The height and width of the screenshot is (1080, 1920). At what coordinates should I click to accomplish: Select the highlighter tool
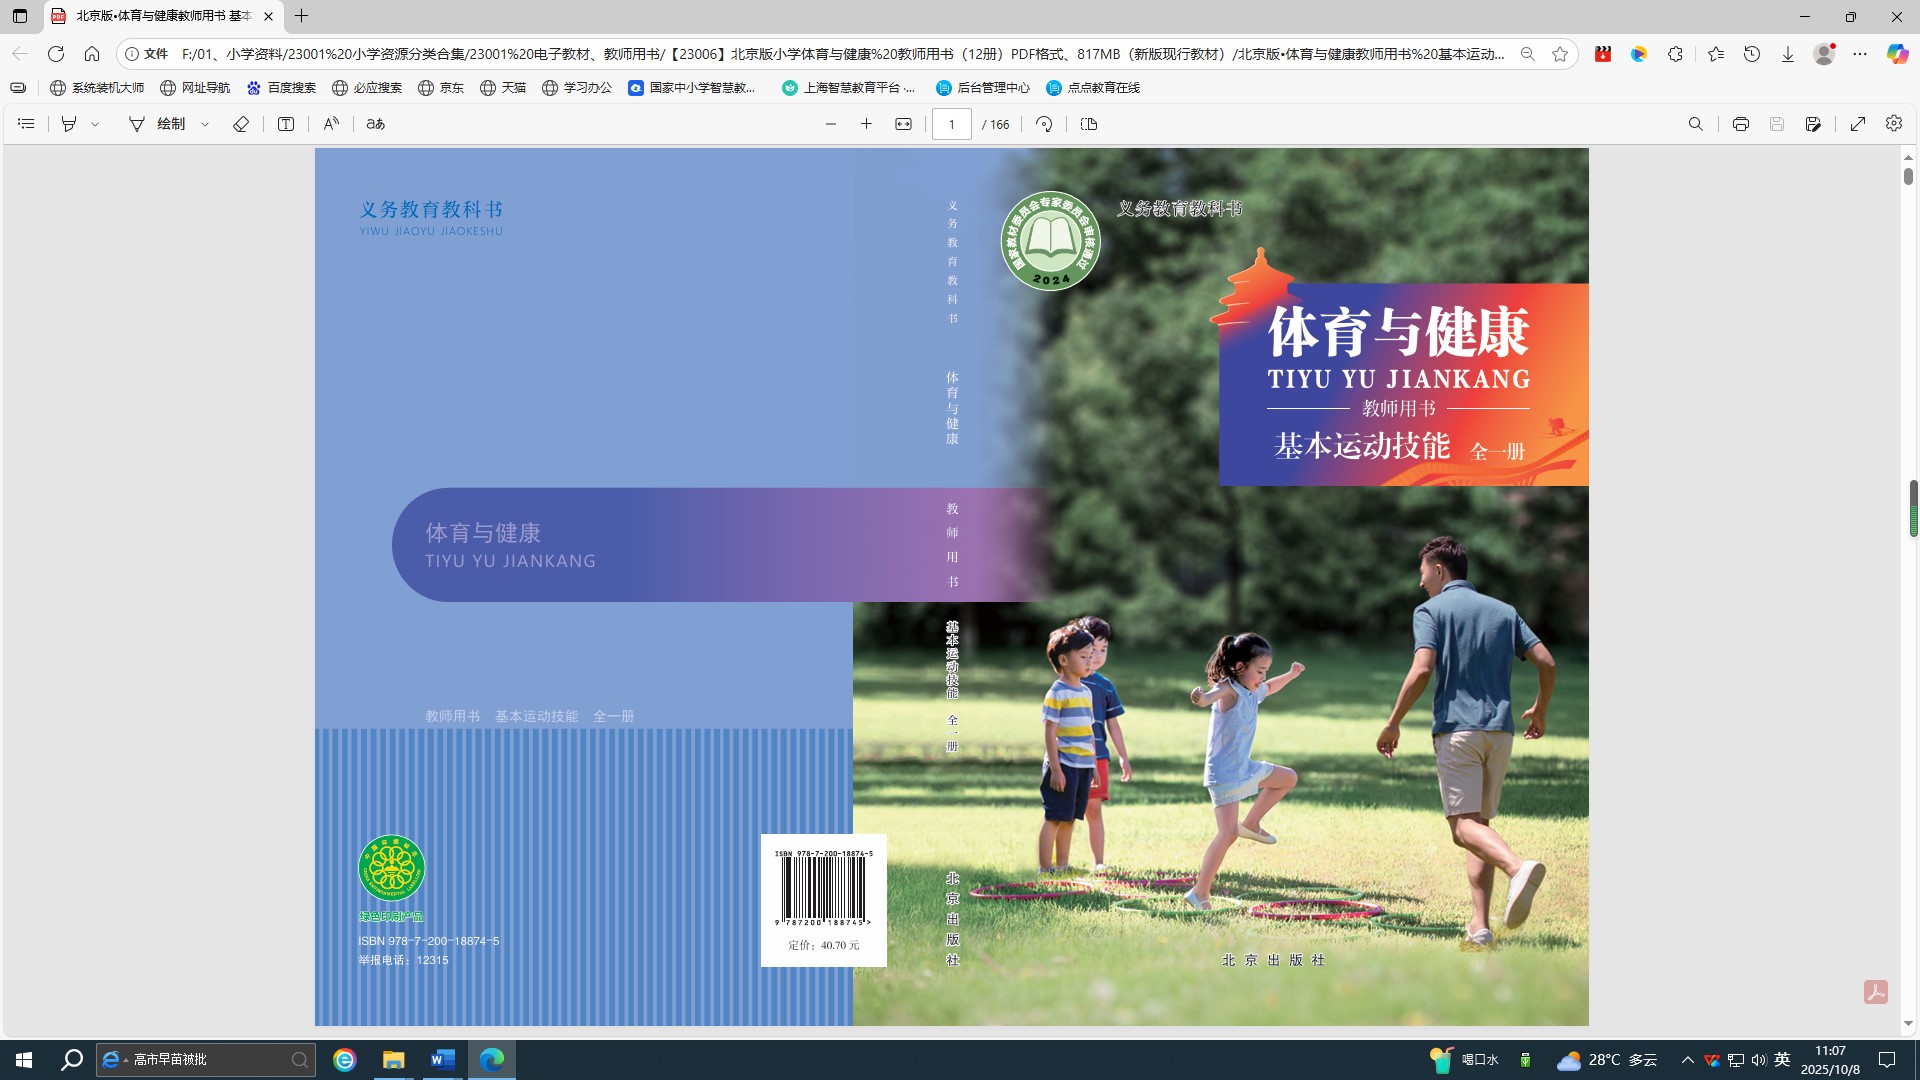[69, 124]
